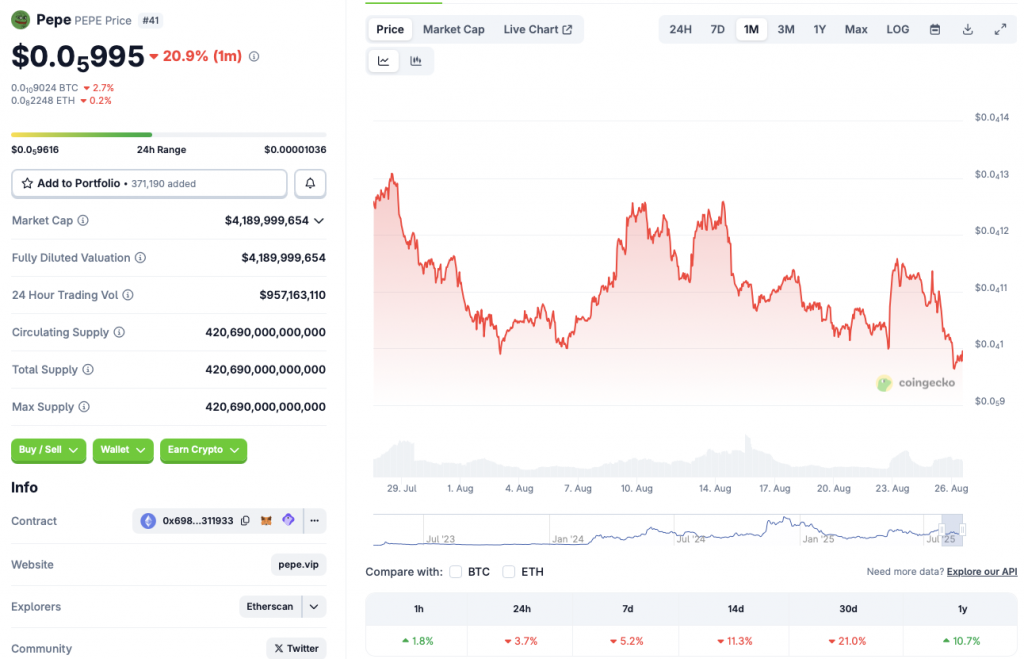Click the purple diamond icon in Contract
1024x659 pixels.
[x=288, y=520]
